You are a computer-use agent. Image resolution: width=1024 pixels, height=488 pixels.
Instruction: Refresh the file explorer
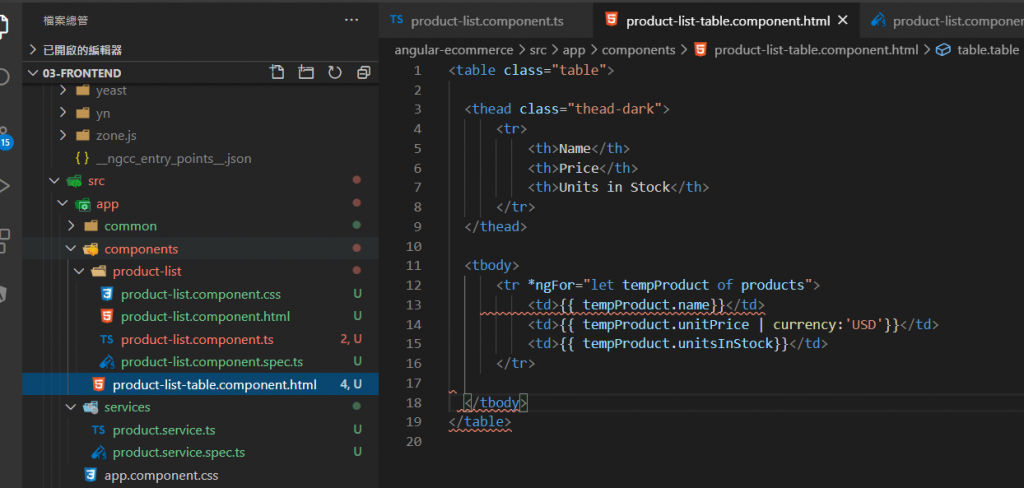tap(335, 73)
